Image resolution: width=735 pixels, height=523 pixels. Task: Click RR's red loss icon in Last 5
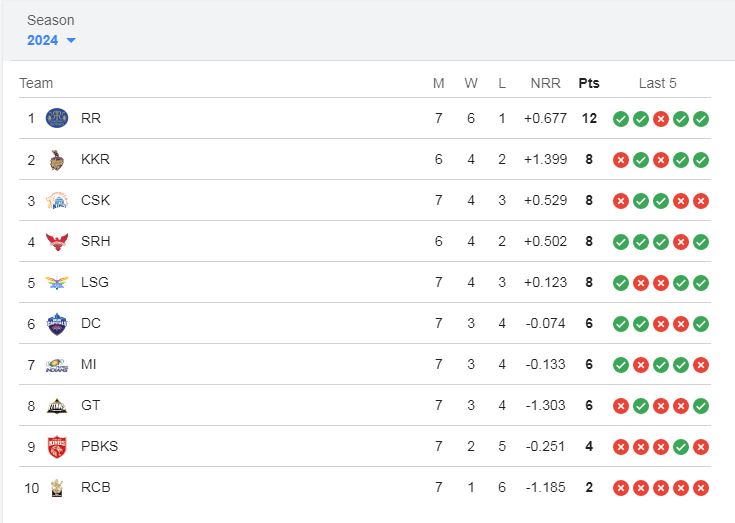(660, 119)
